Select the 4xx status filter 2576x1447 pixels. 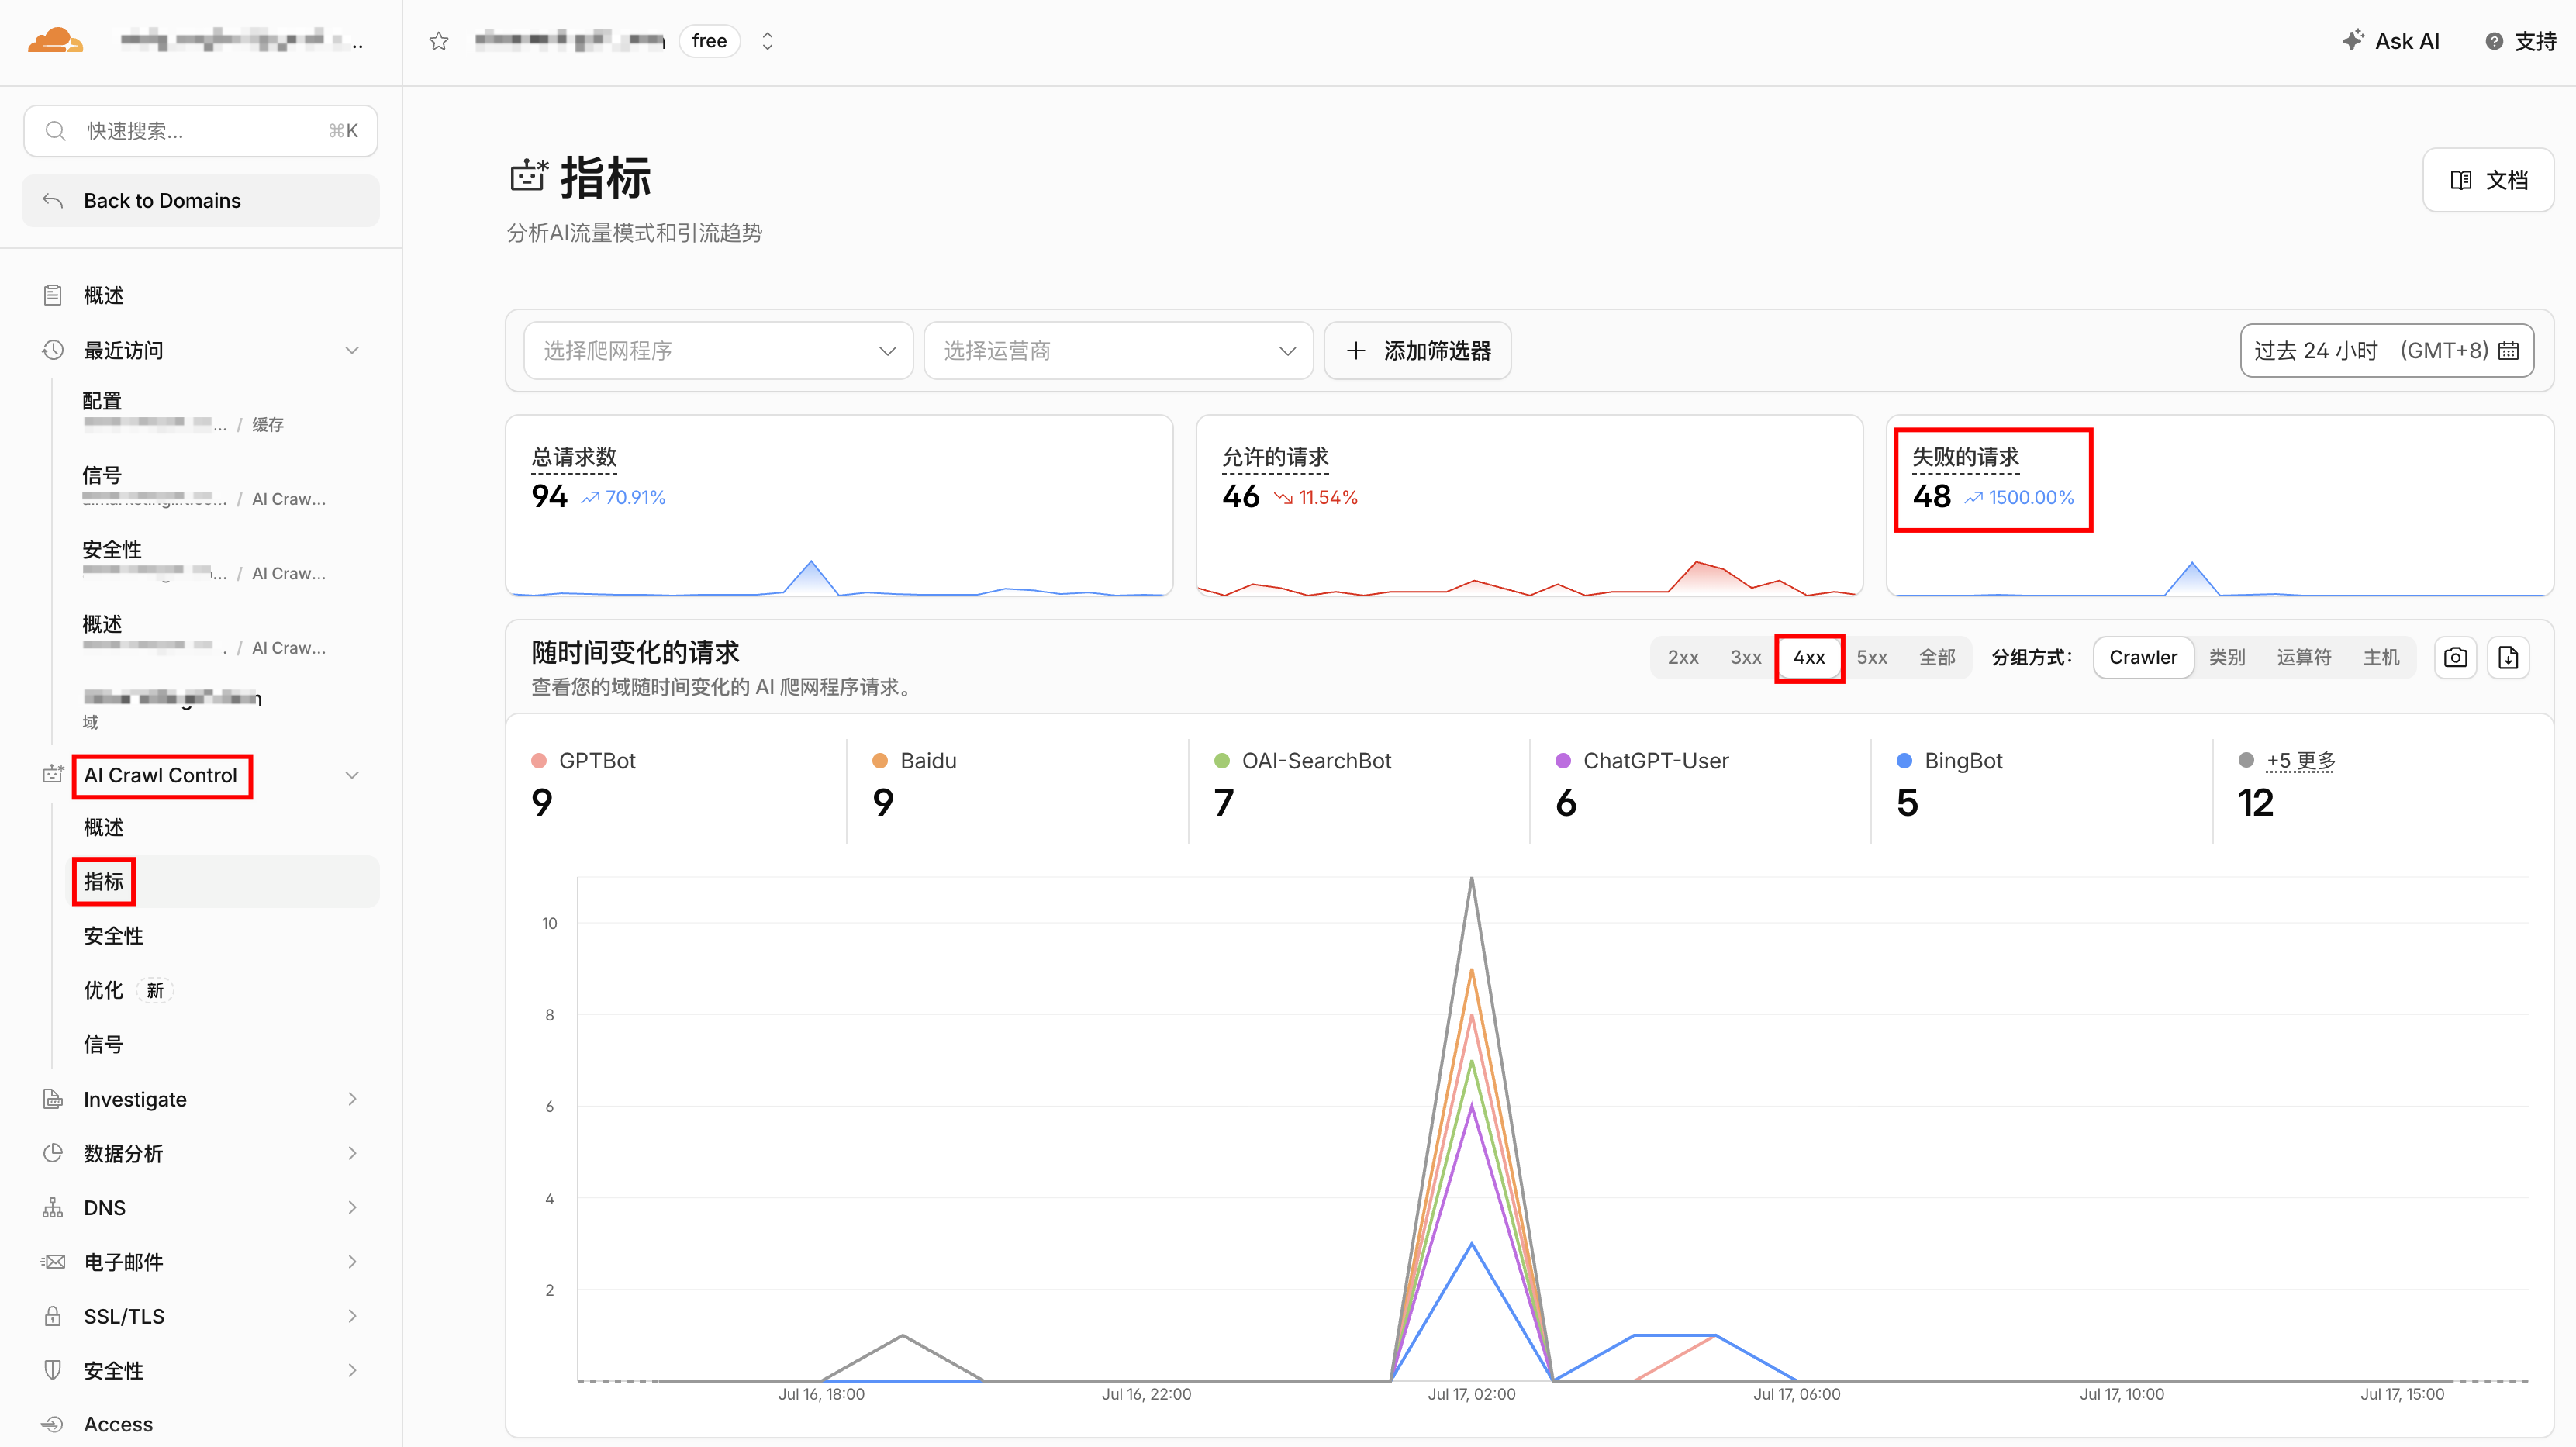point(1809,658)
